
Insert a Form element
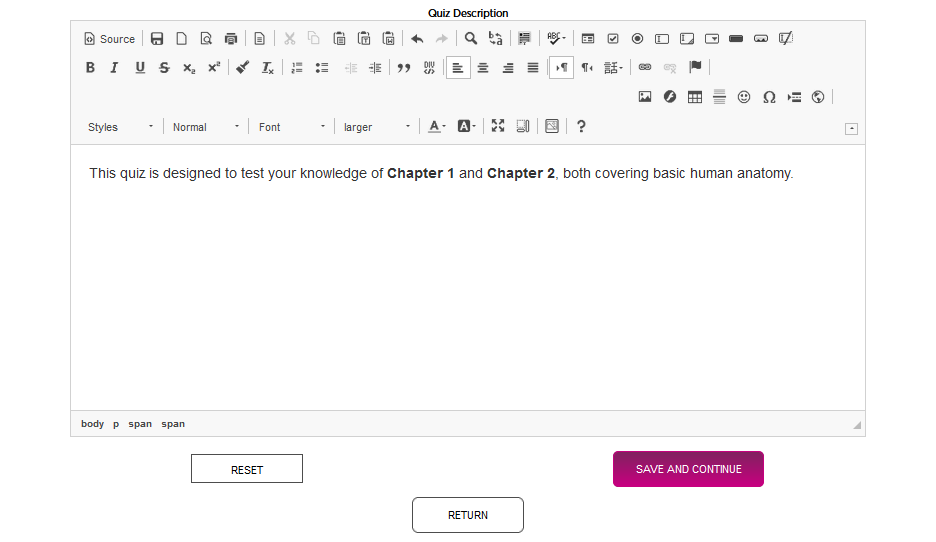(588, 39)
